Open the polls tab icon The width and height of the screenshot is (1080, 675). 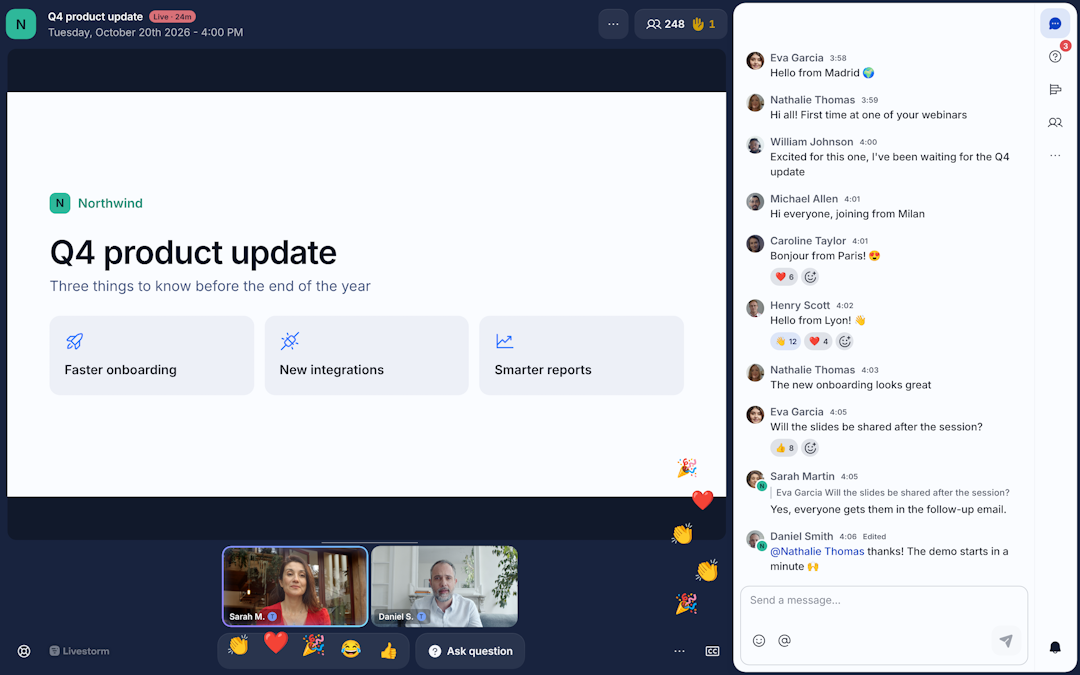coord(1055,90)
